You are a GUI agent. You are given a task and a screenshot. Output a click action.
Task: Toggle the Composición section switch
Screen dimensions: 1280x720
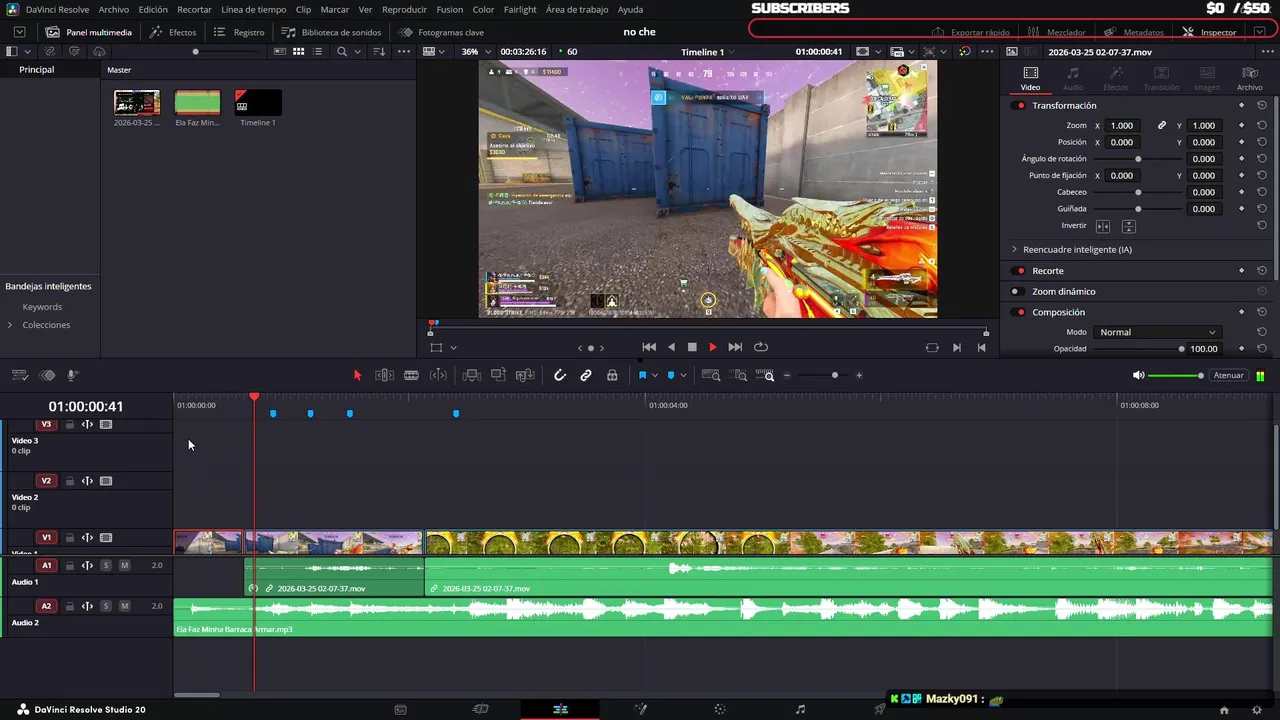(1020, 312)
